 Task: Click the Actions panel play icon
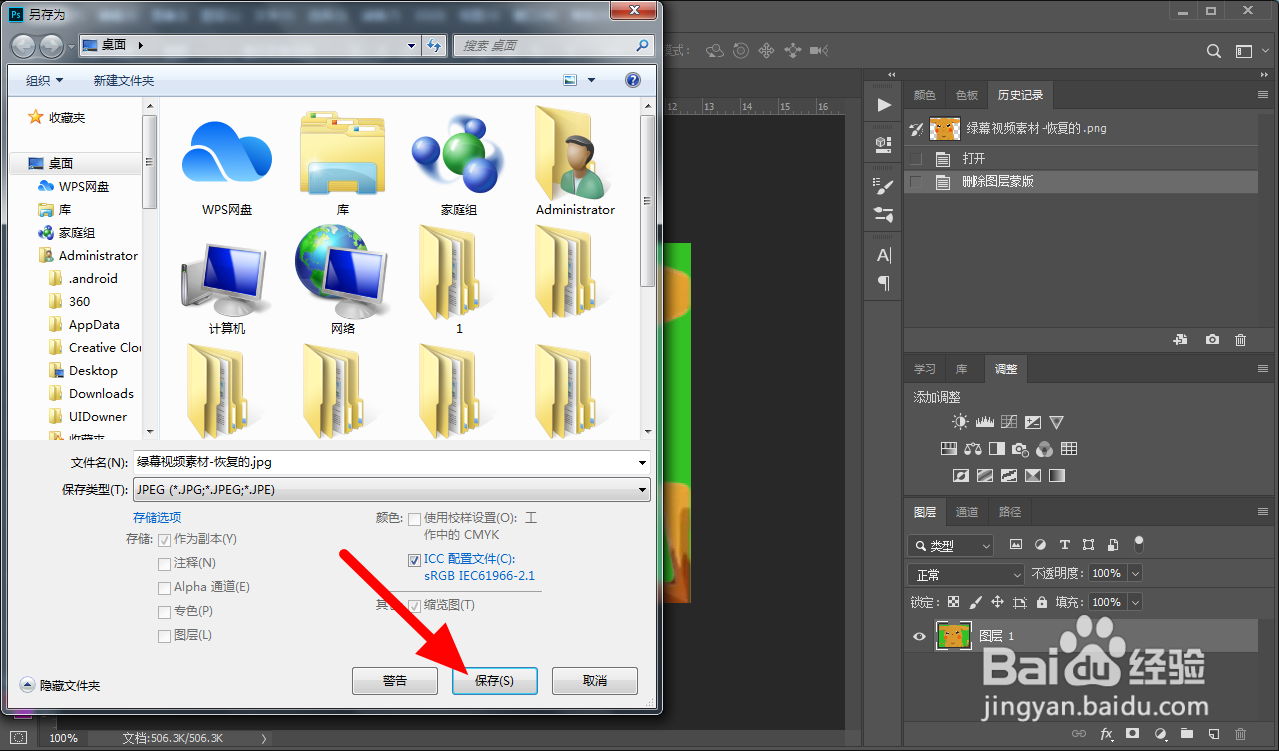pos(883,105)
